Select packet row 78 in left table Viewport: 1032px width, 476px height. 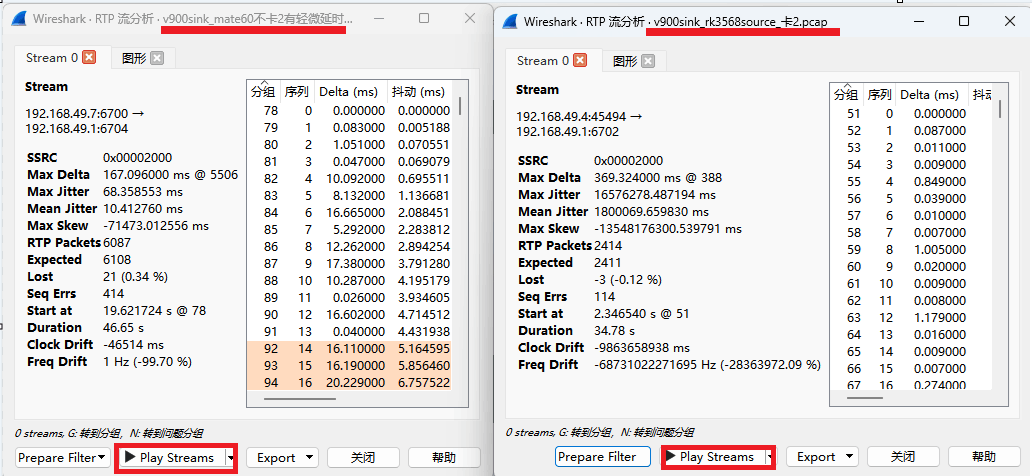[x=349, y=111]
